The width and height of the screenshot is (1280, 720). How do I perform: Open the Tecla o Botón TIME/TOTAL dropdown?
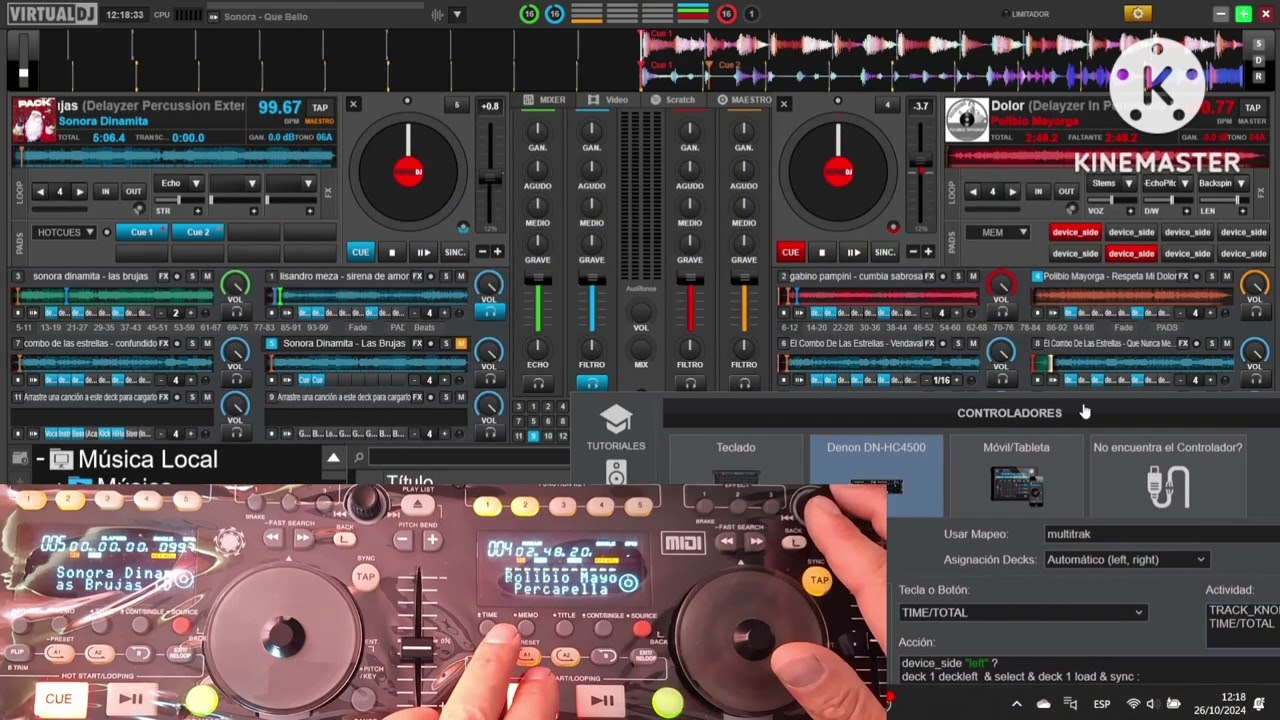(1022, 612)
